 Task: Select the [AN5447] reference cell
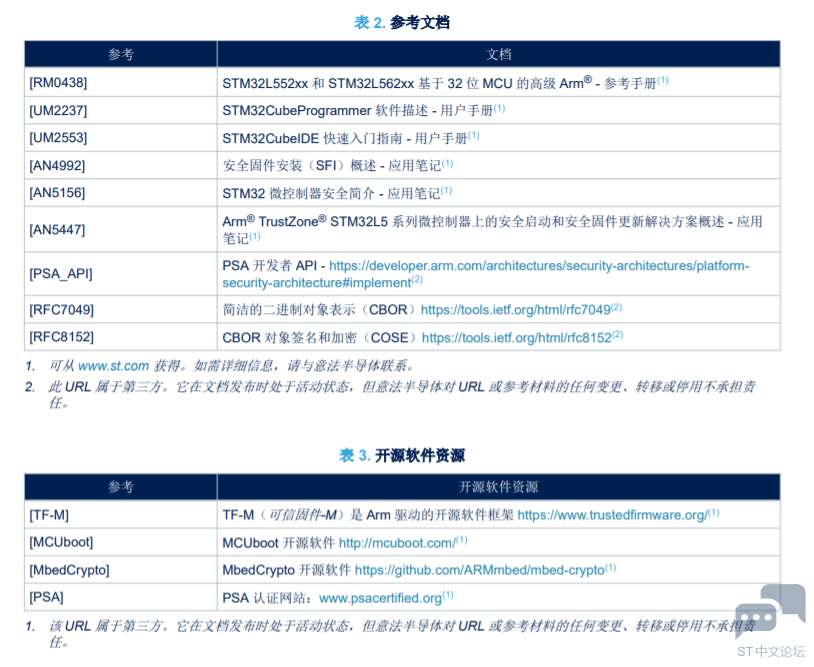(120, 229)
